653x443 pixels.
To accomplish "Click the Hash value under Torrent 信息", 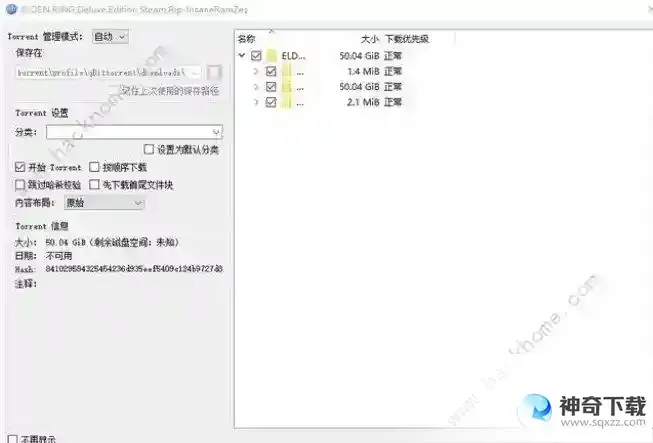I will coord(134,269).
